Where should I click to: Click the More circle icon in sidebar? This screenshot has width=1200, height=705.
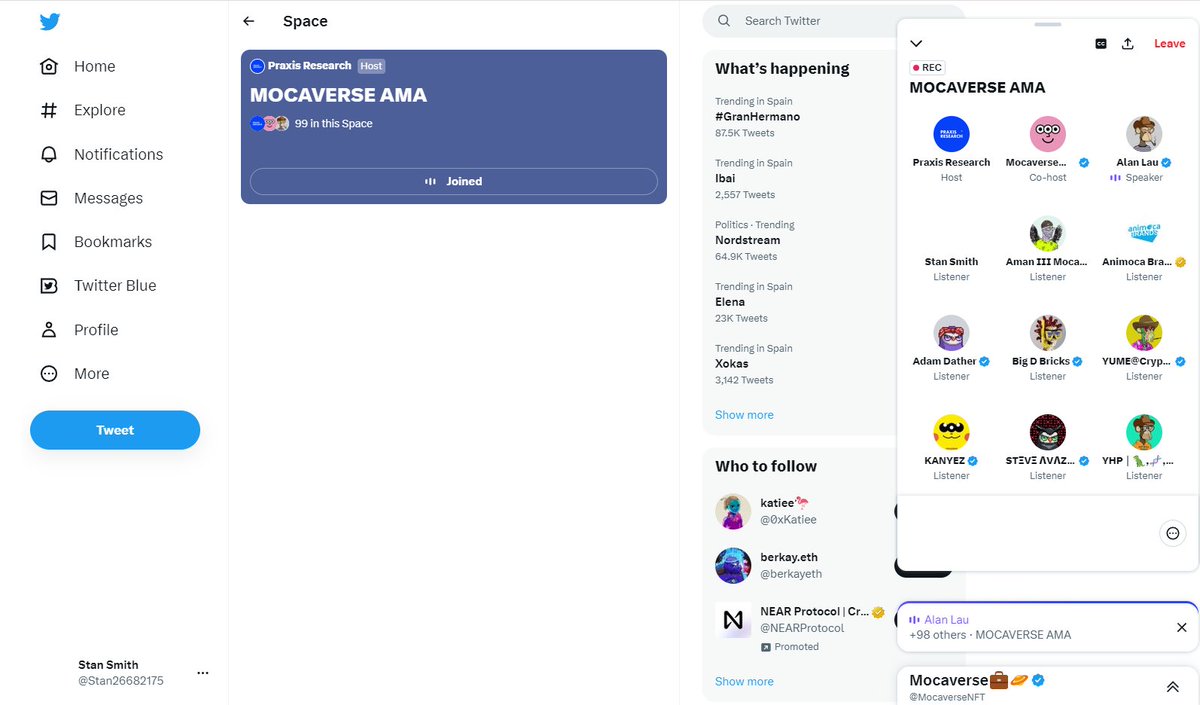pyautogui.click(x=48, y=374)
